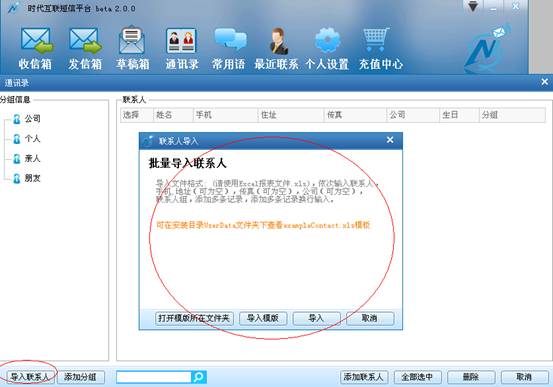Click 打开模板所在文件夹 button
Screen dimensions: 553x387
[x=194, y=318]
